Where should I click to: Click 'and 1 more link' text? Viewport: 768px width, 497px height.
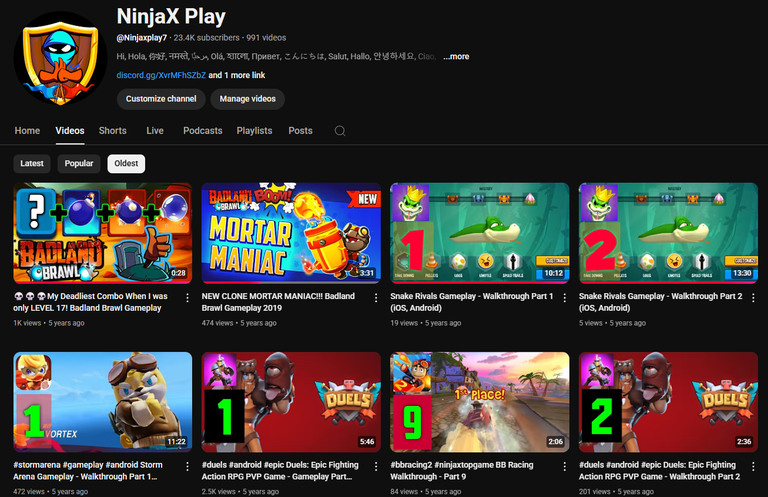pos(237,75)
